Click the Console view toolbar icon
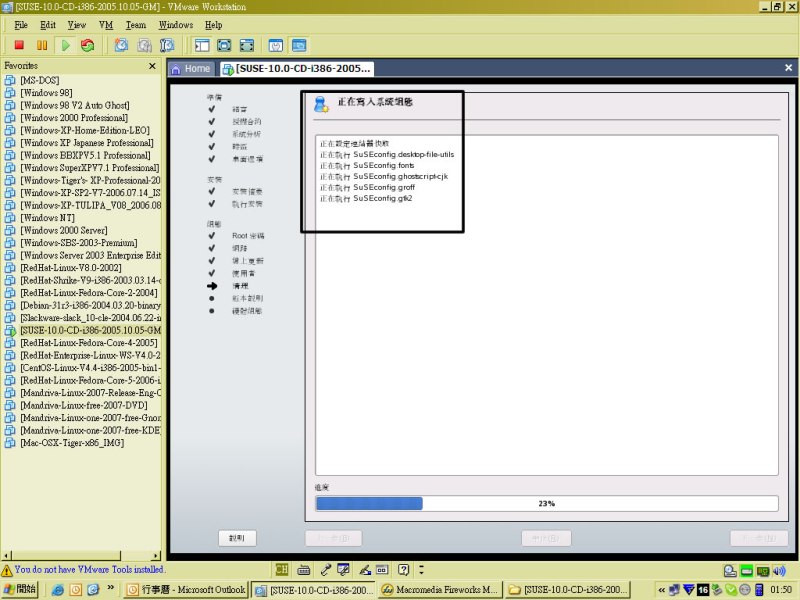The image size is (800, 600). [x=299, y=45]
